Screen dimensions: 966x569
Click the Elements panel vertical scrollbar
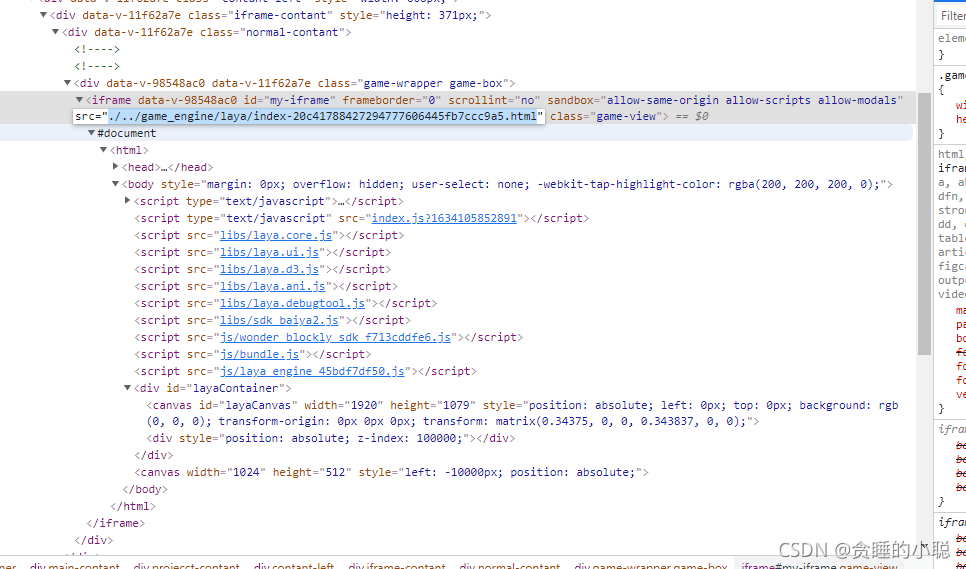point(924,224)
